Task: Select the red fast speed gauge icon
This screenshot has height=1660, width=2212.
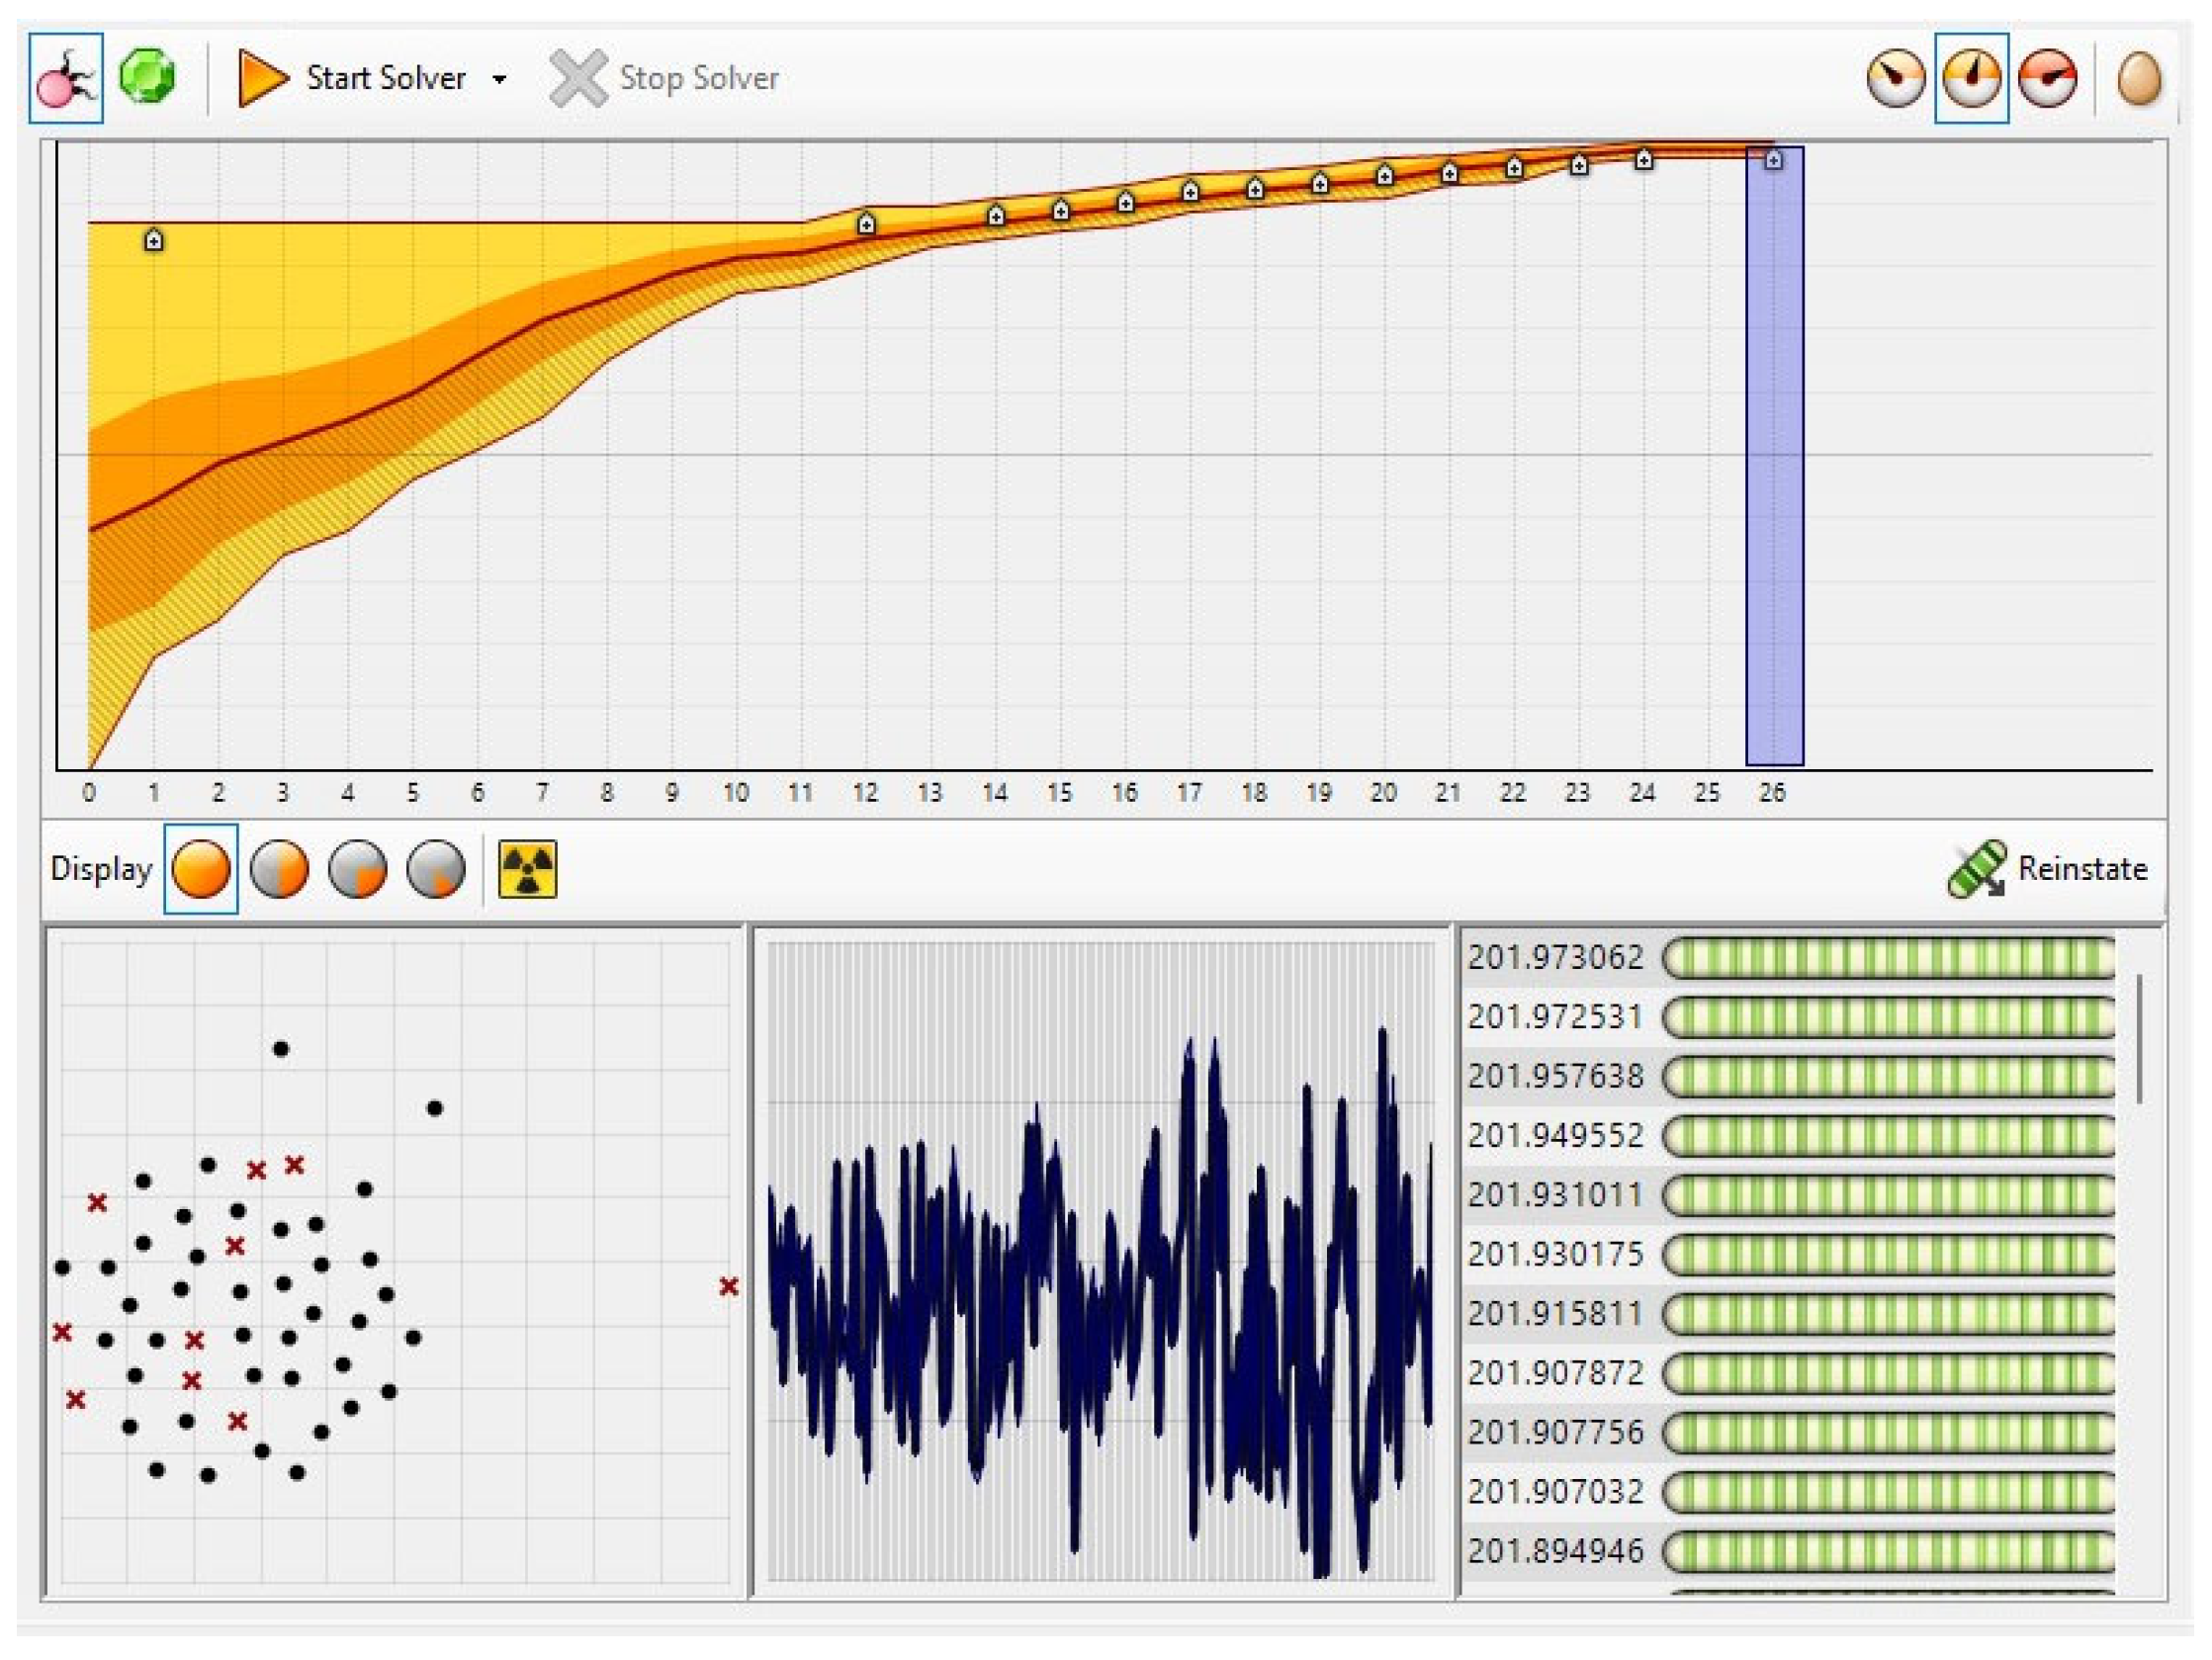Action: tap(2047, 78)
